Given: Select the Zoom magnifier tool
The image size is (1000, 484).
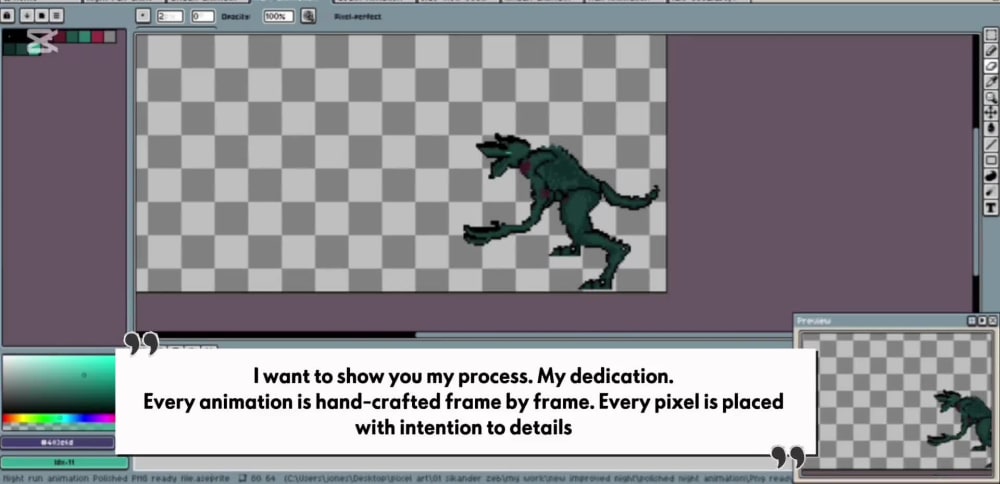Looking at the screenshot, I should [x=991, y=97].
